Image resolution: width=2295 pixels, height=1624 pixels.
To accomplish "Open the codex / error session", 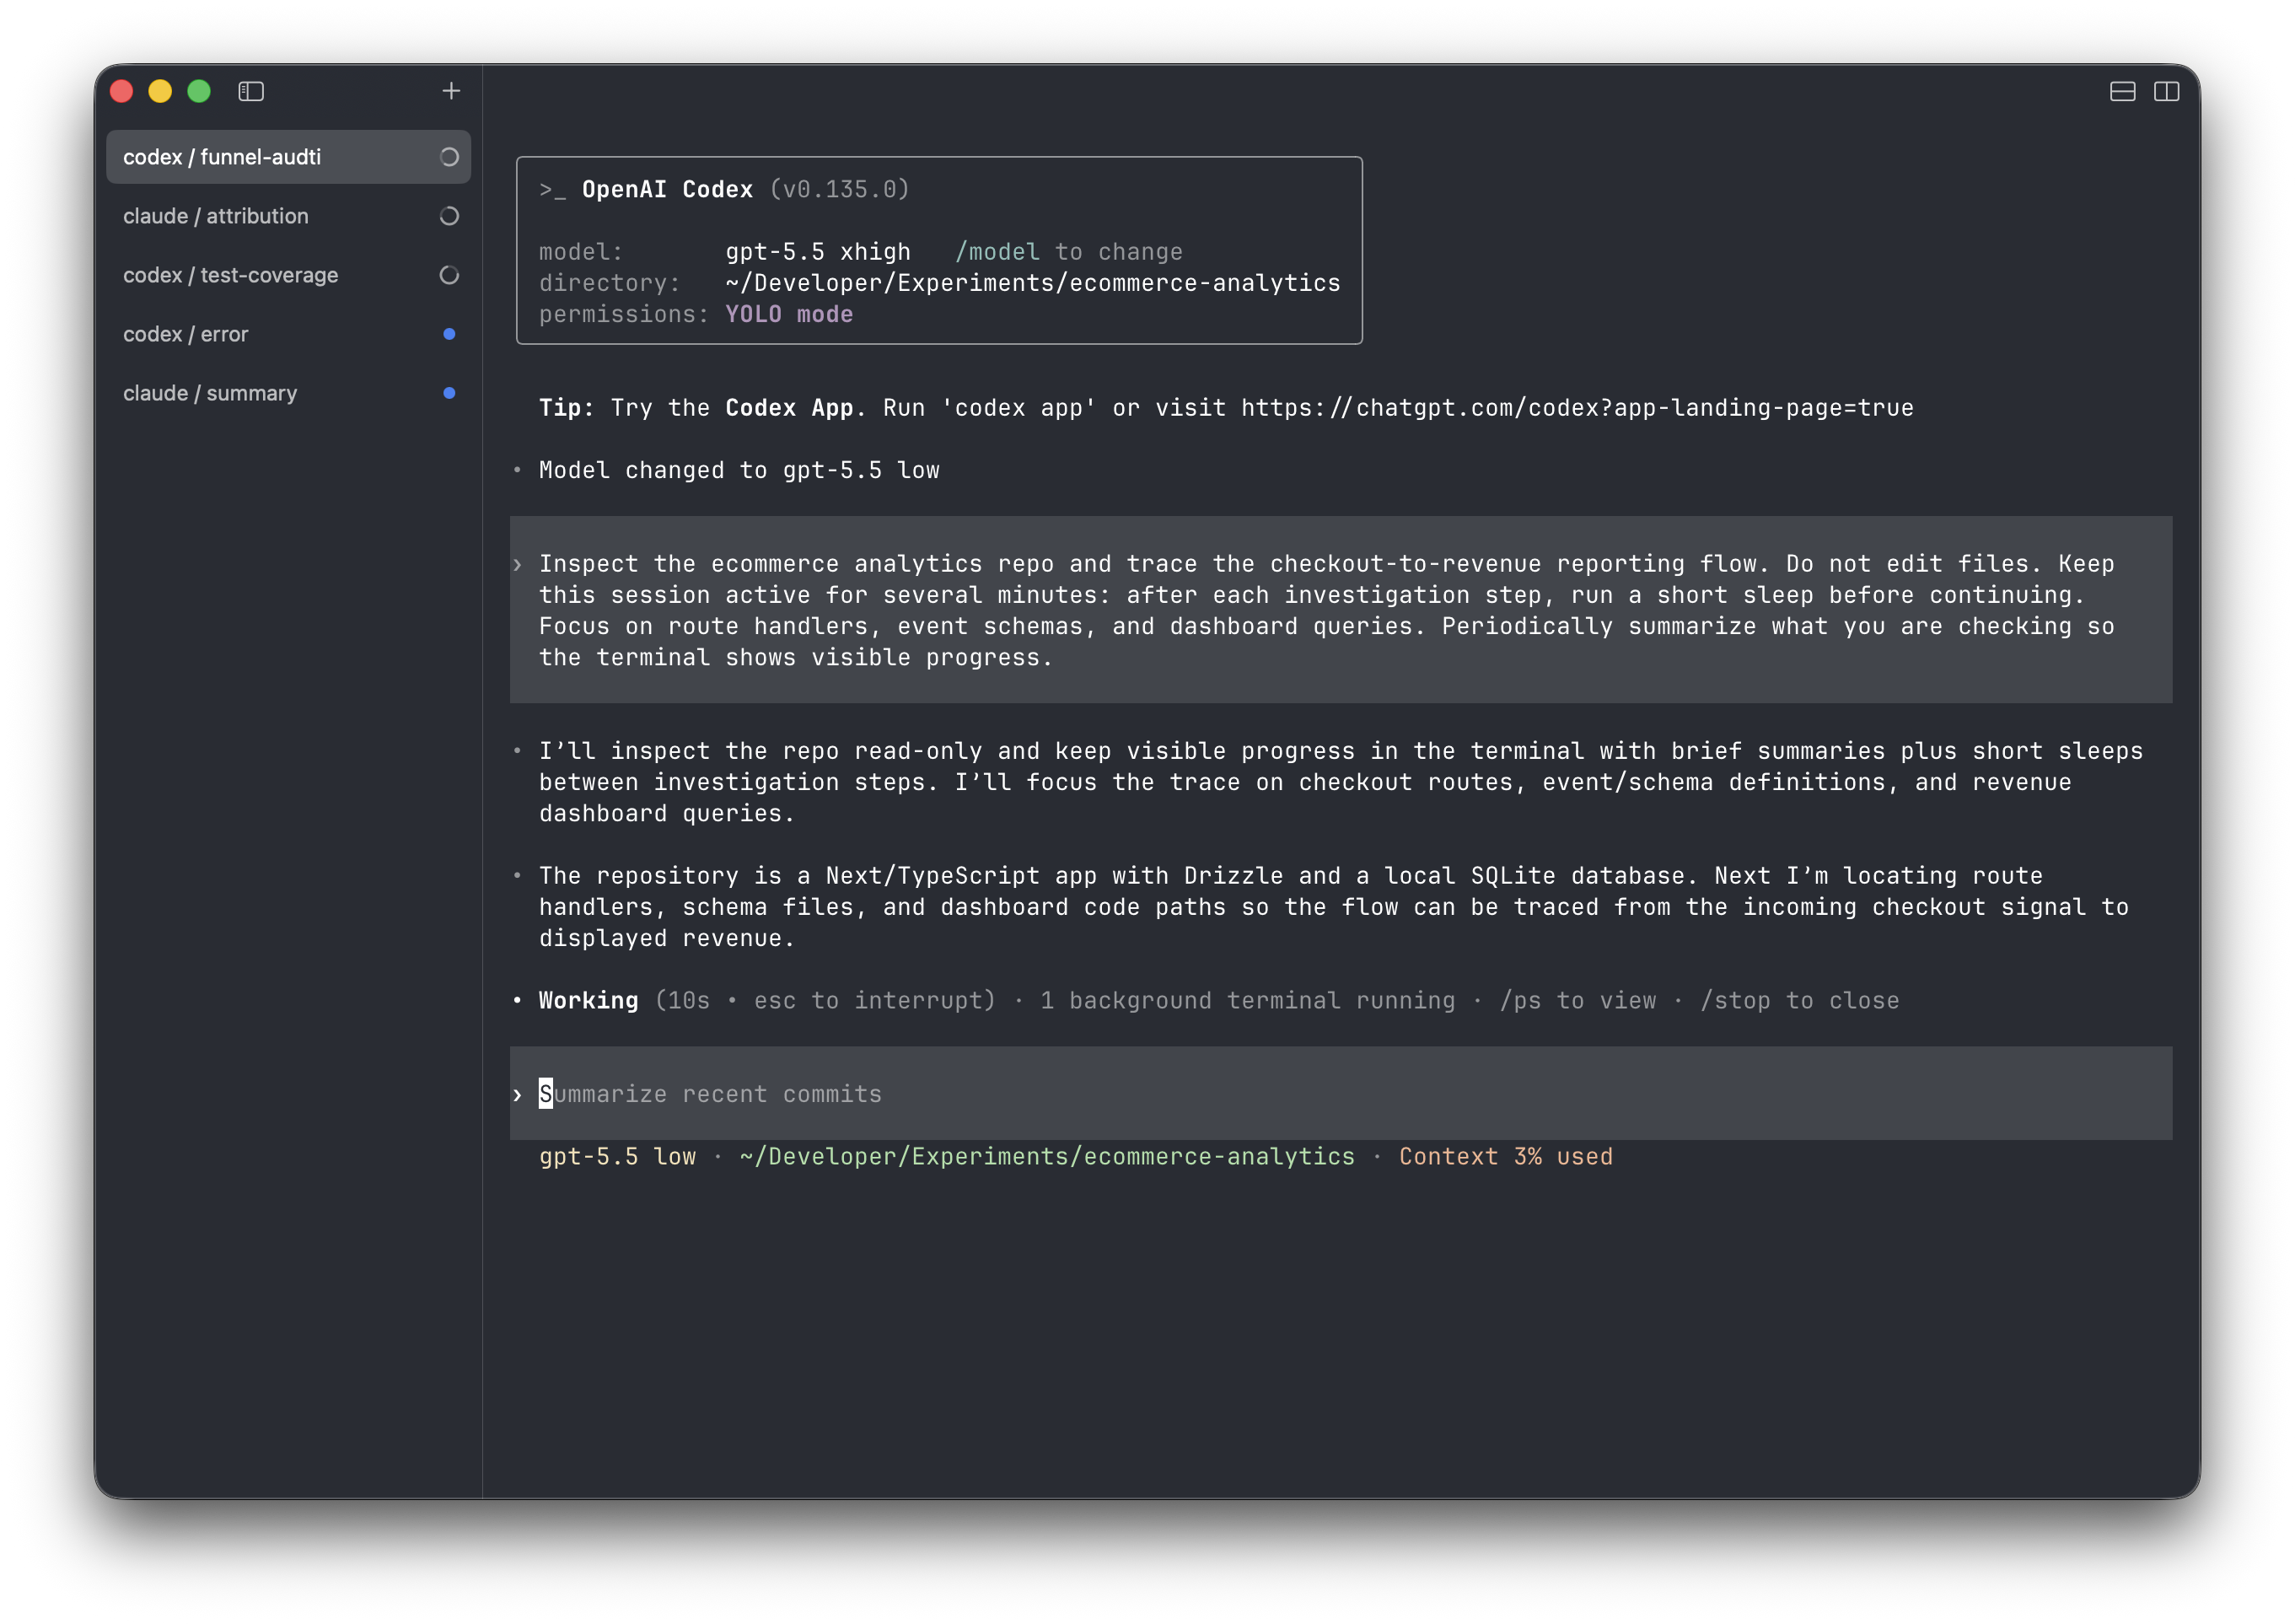I will [288, 334].
